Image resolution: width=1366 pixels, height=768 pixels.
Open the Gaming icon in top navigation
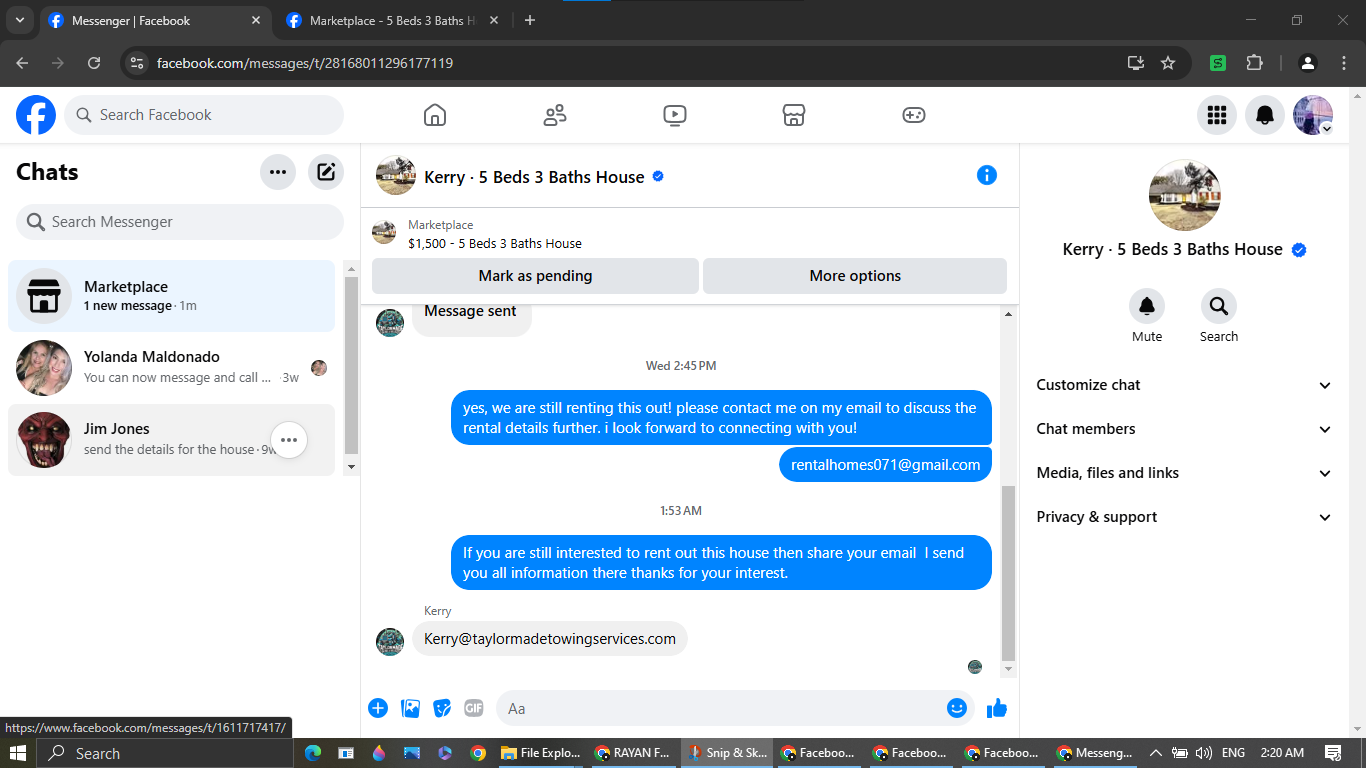914,115
